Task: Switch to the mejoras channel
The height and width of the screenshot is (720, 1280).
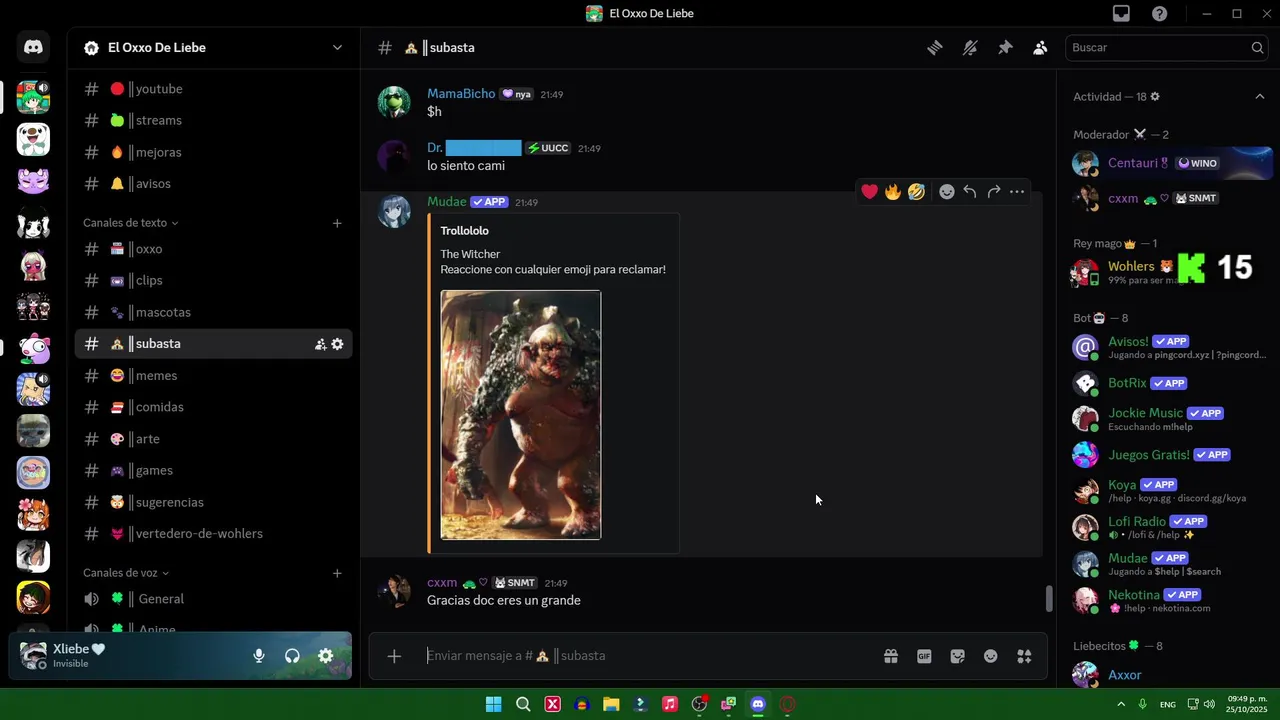Action: coord(213,152)
